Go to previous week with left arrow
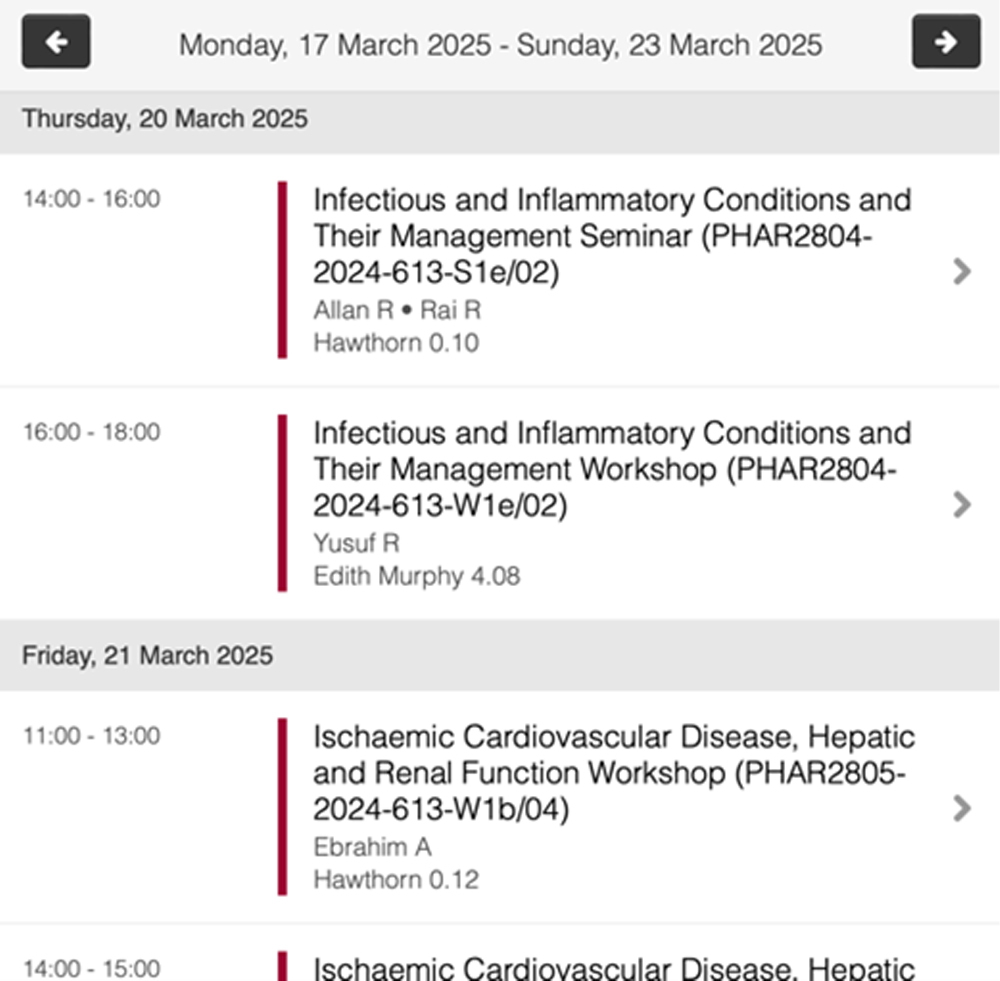Image resolution: width=1000 pixels, height=981 pixels. (x=56, y=41)
